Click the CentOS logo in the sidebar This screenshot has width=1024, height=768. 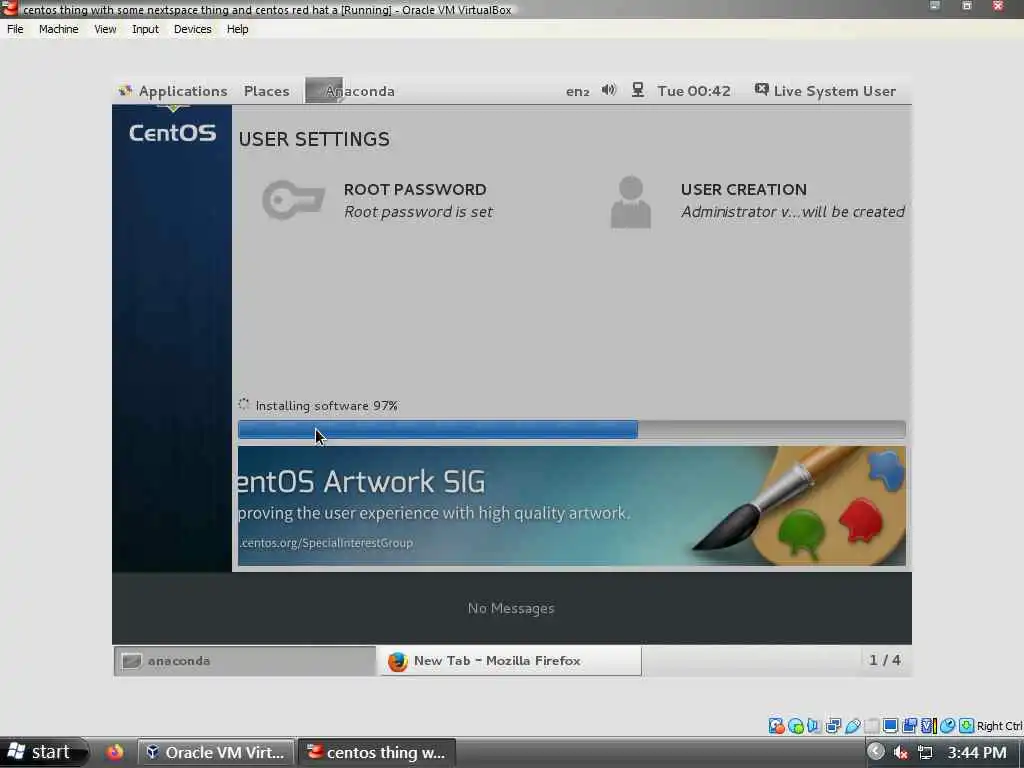click(172, 133)
